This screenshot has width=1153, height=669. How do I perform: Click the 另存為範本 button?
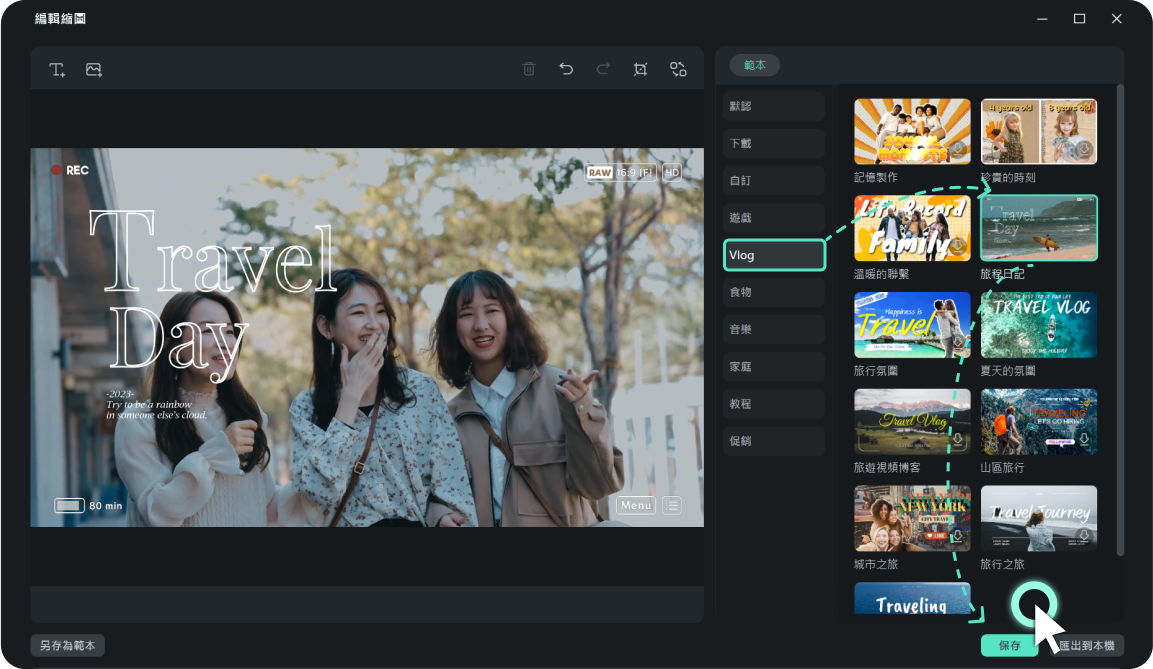[68, 645]
